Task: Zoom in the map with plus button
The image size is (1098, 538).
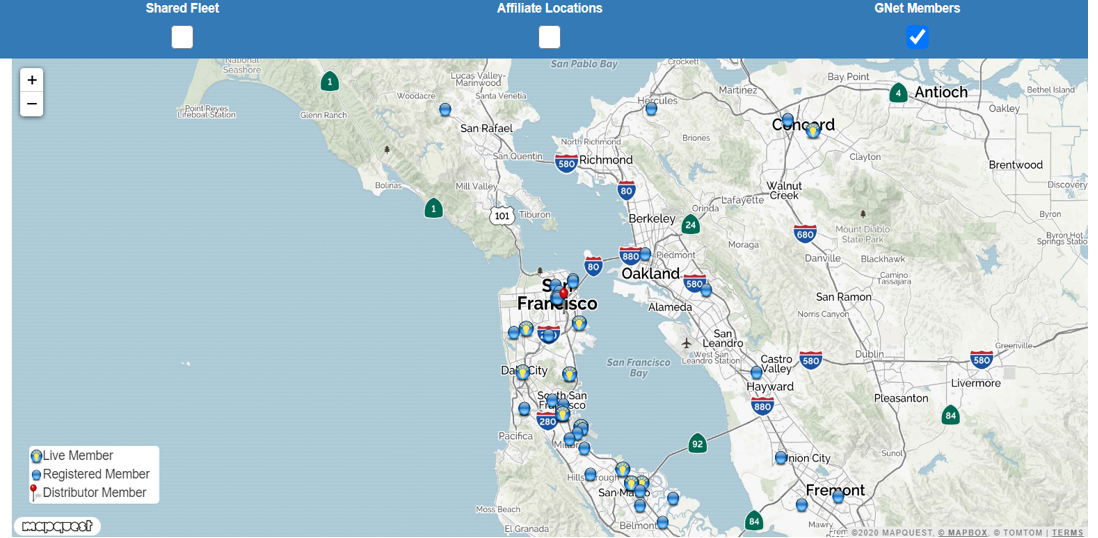Action: (32, 81)
